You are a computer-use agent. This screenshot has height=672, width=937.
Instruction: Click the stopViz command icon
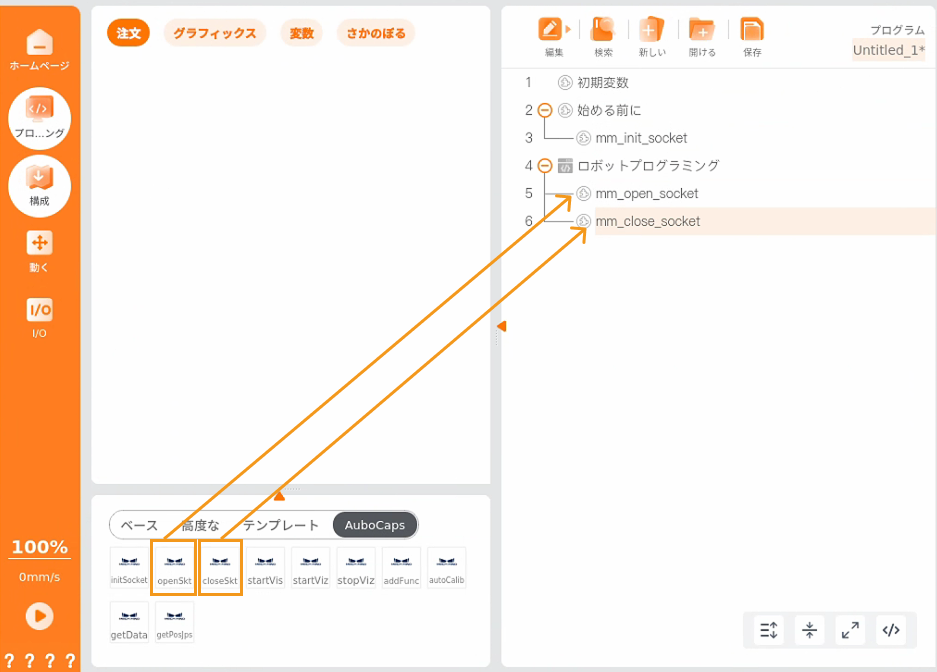pyautogui.click(x=356, y=567)
